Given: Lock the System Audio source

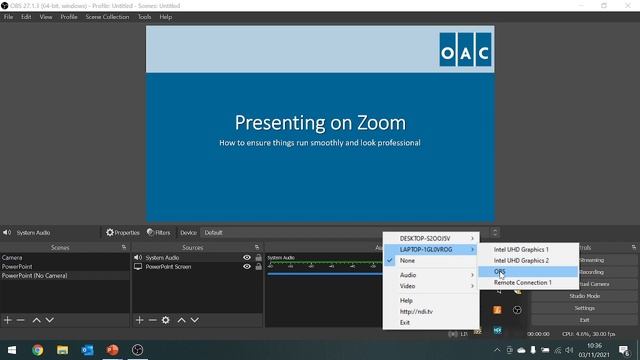Looking at the screenshot, I should [258, 258].
